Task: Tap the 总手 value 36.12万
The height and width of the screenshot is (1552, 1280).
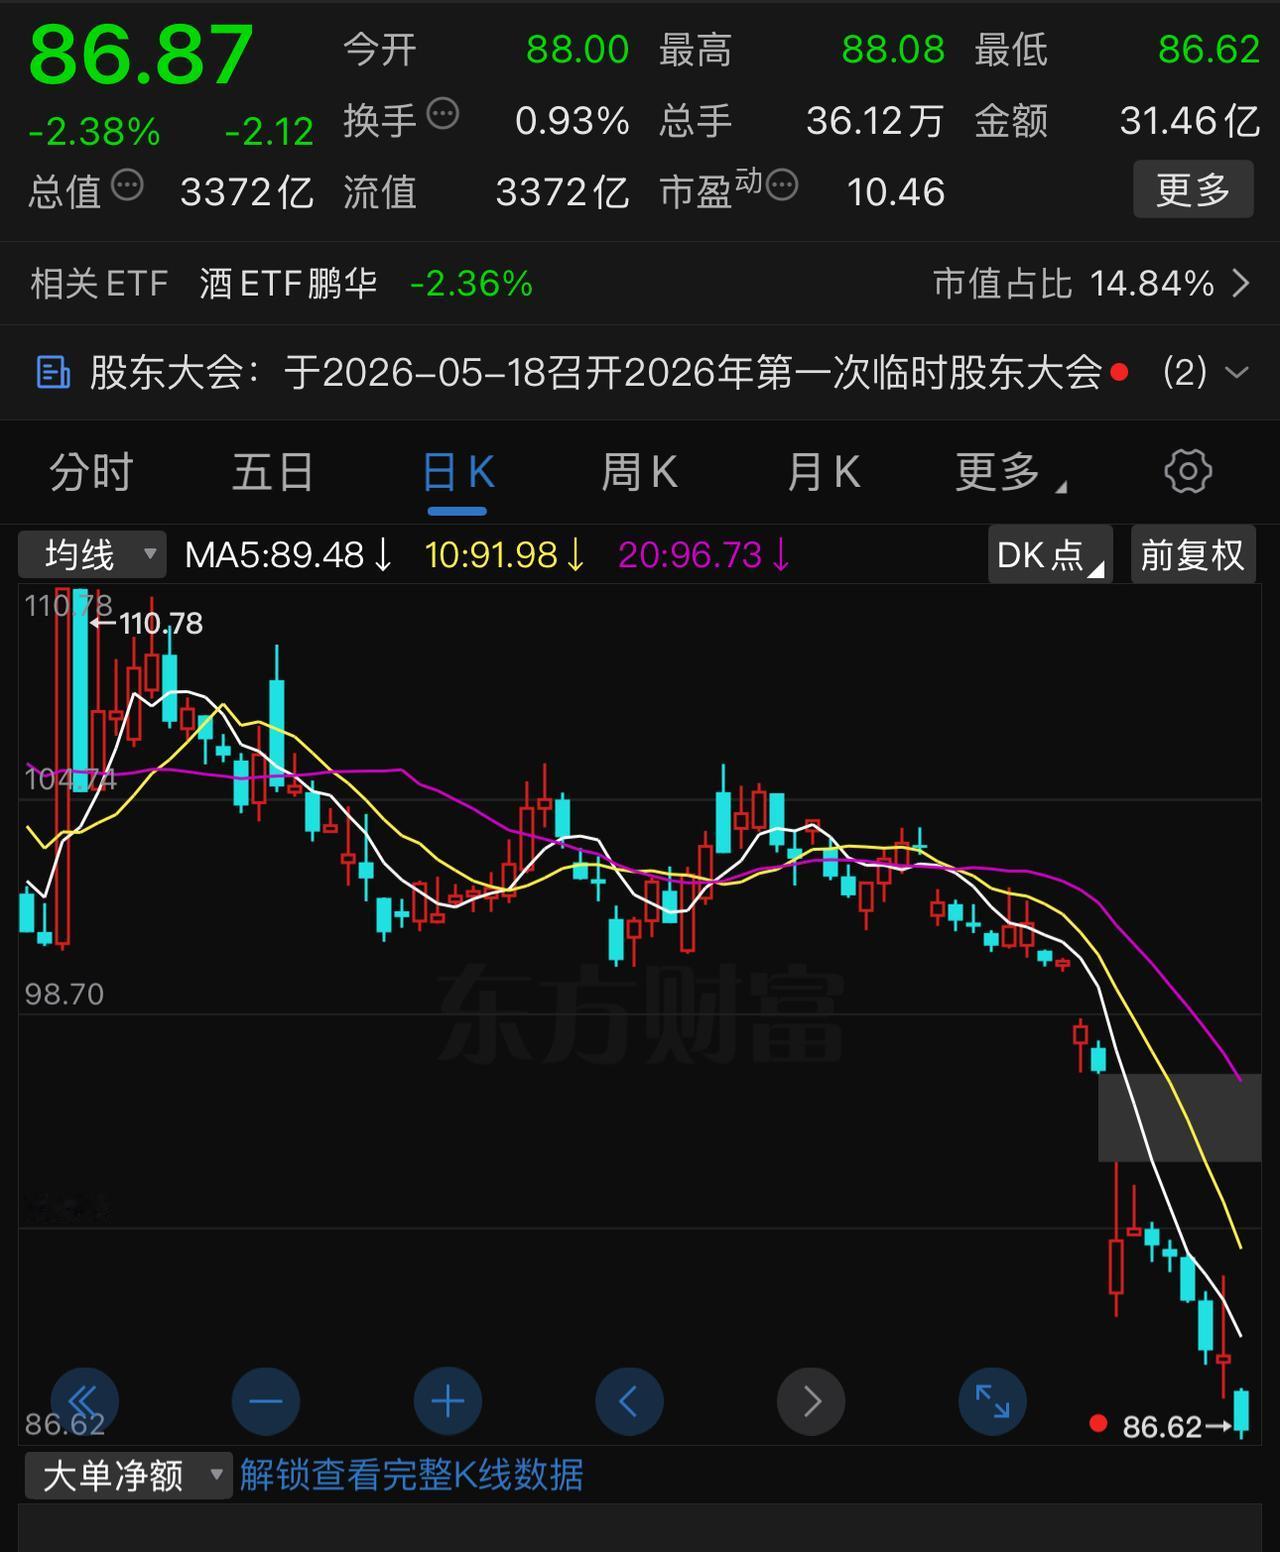Action: (x=875, y=121)
